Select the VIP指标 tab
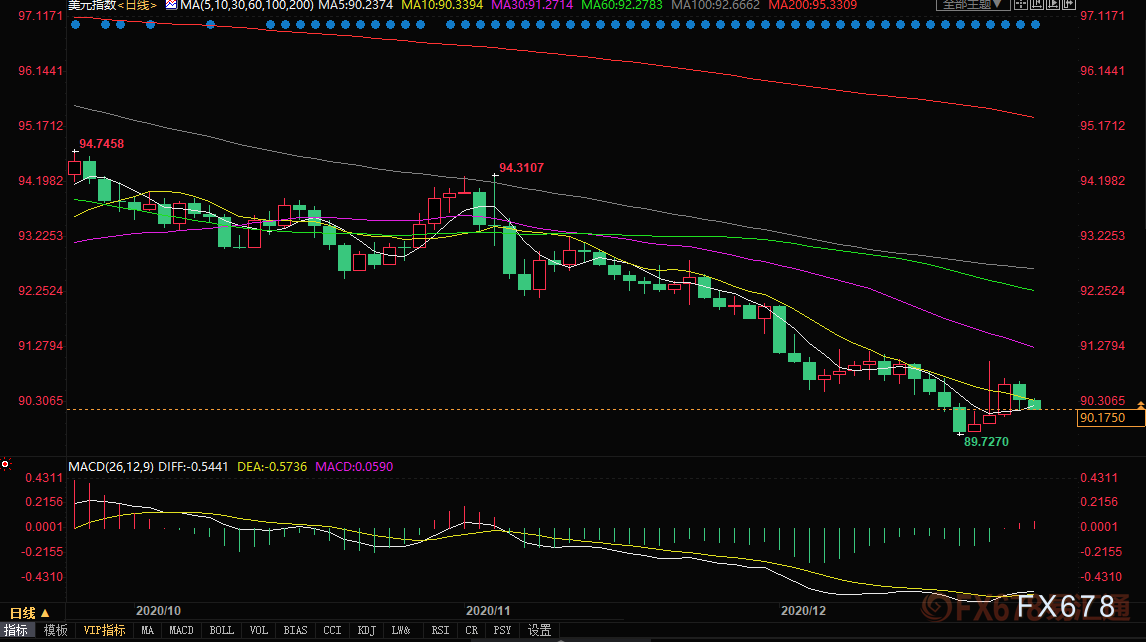The width and height of the screenshot is (1146, 642). point(104,630)
